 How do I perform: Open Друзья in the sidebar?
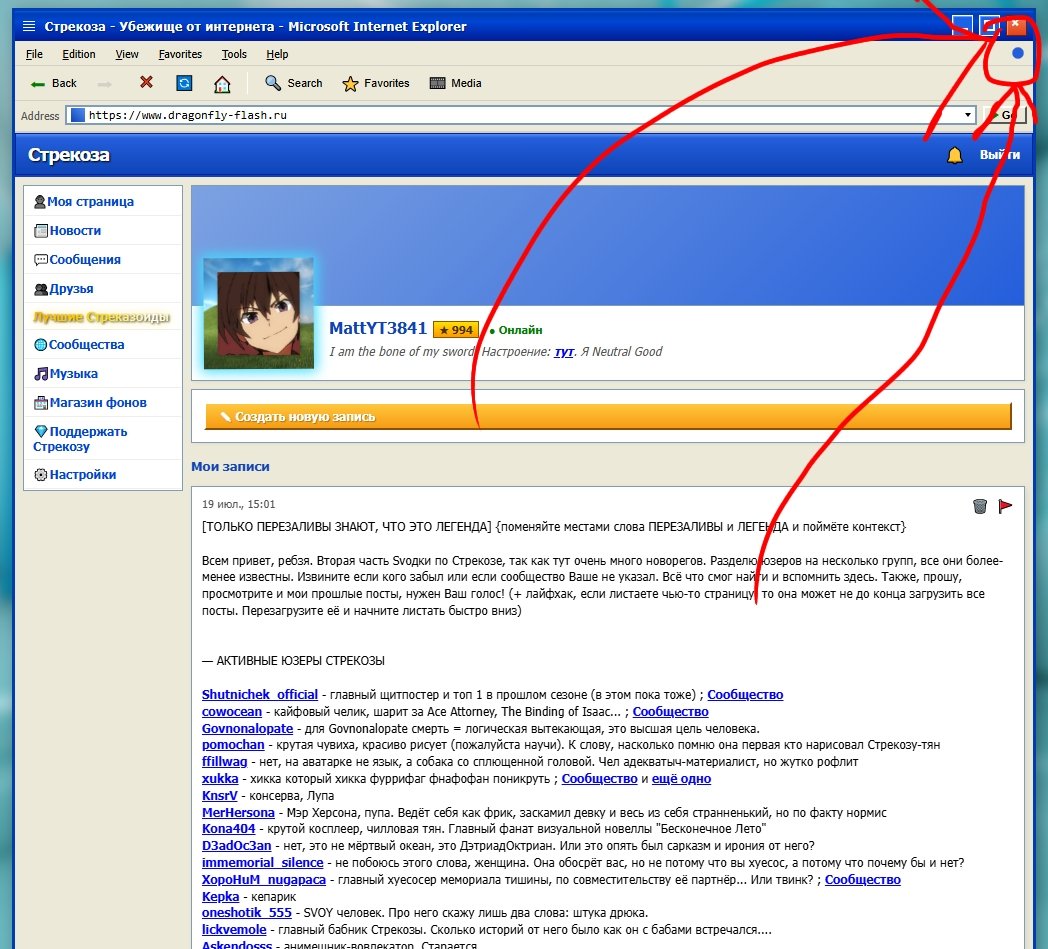pyautogui.click(x=103, y=289)
